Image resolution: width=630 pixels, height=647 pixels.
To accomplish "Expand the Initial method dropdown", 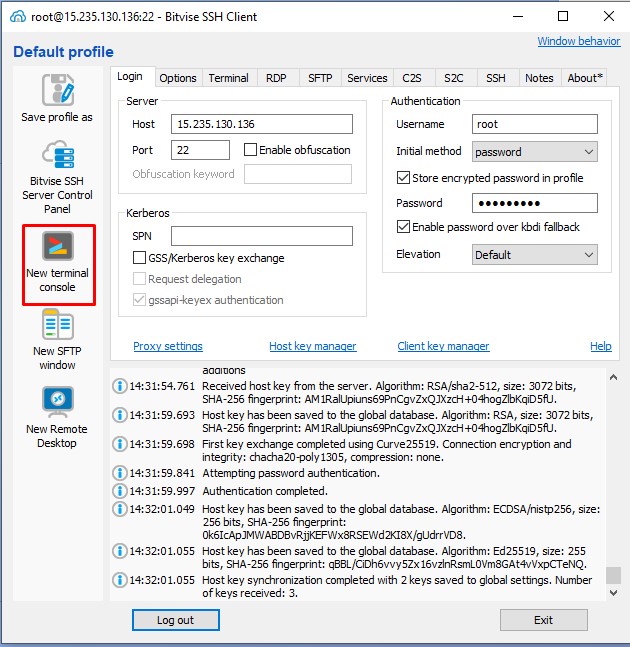I will [x=587, y=152].
